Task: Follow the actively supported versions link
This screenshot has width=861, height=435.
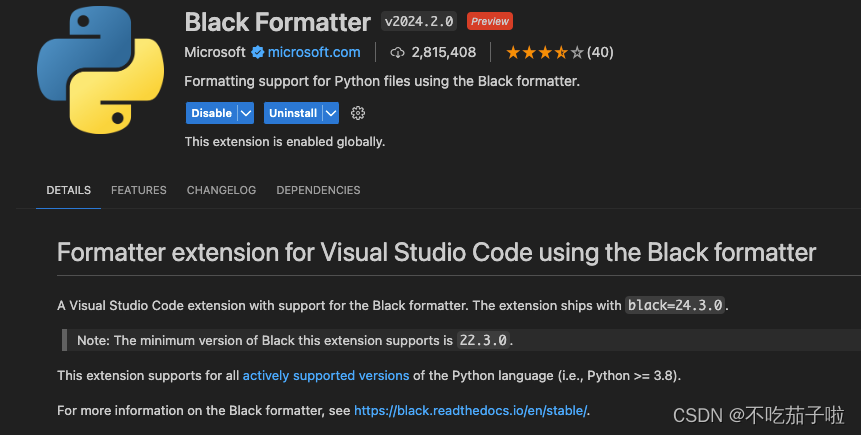Action: point(325,376)
